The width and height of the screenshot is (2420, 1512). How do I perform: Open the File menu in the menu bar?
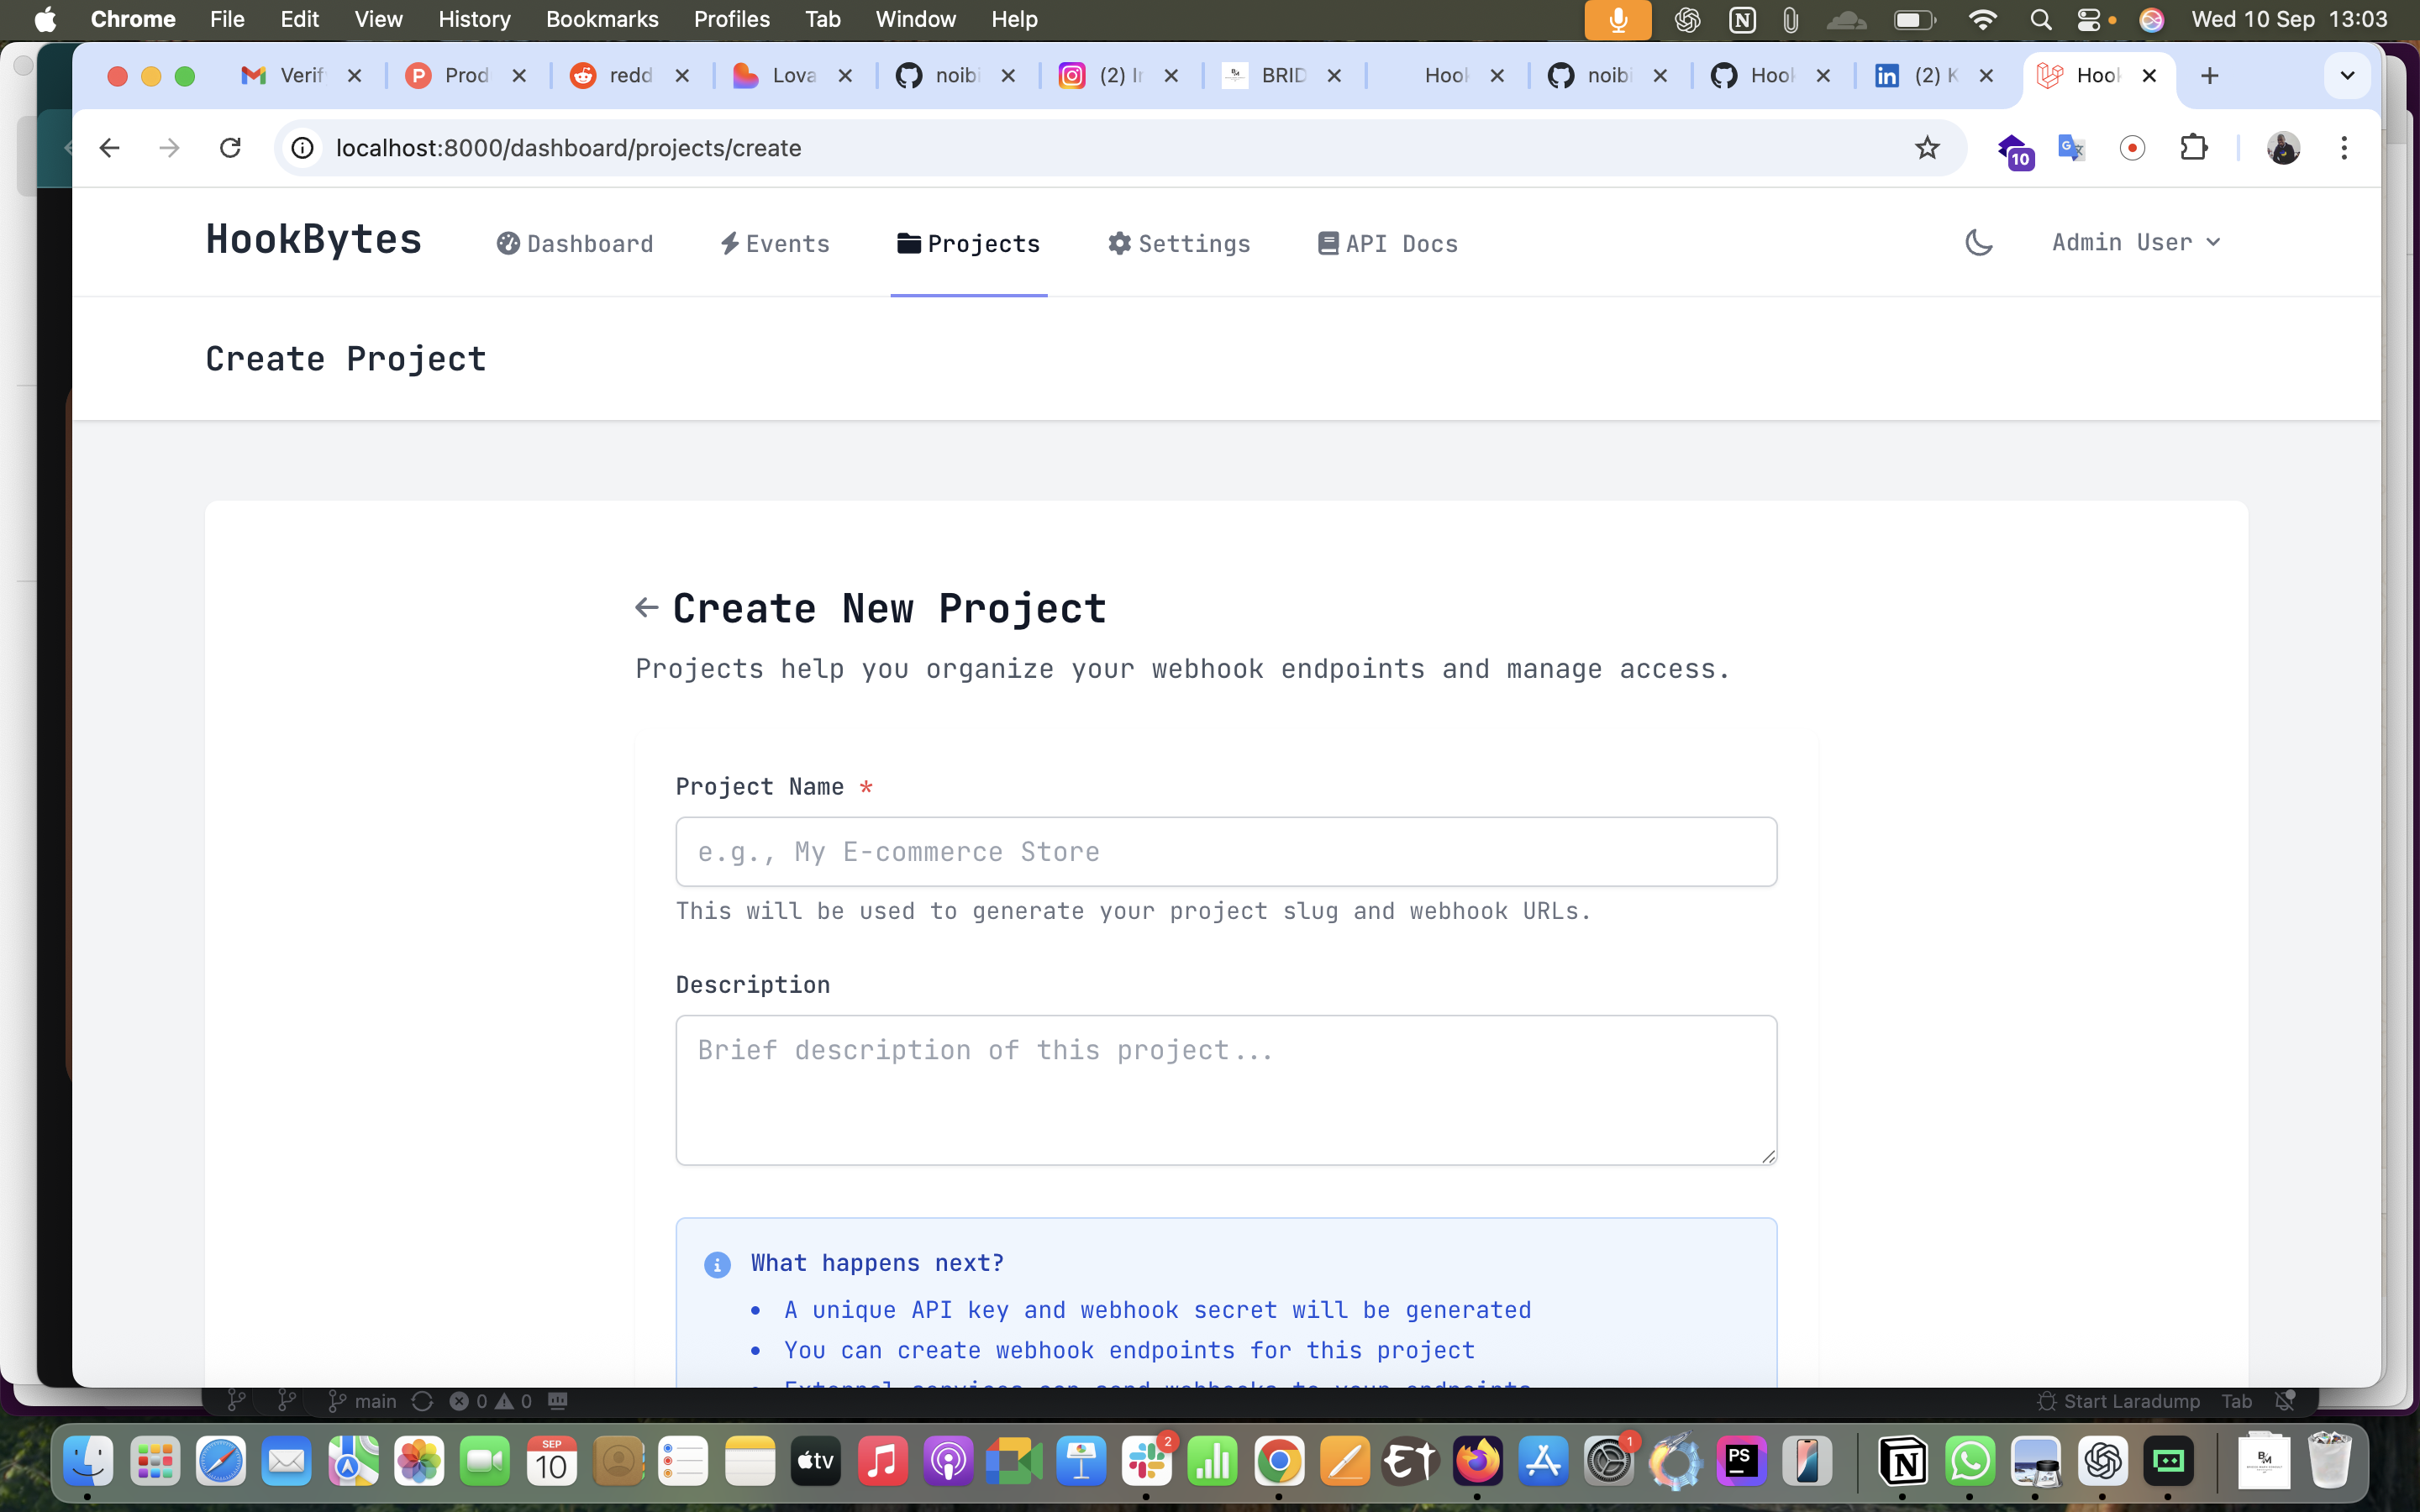pyautogui.click(x=227, y=19)
